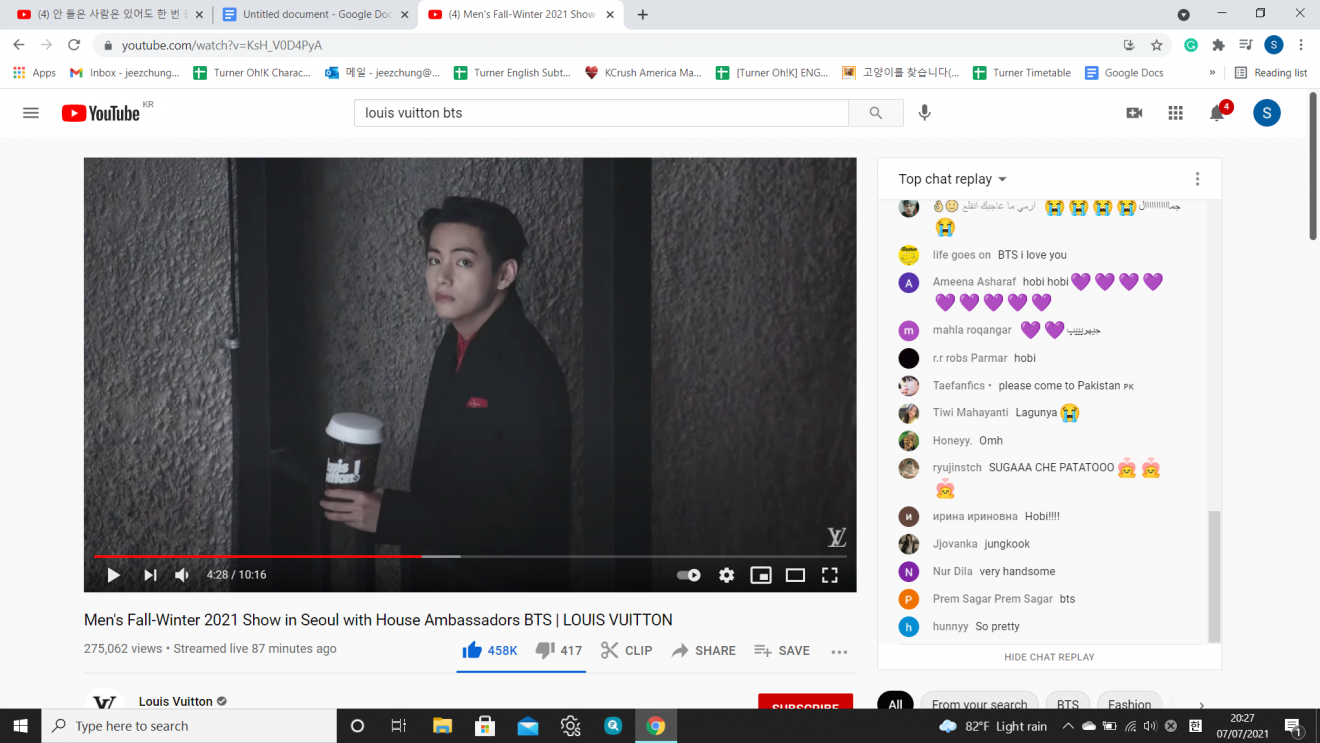Screen dimensions: 1320x743
Task: Open the Apps bookmarks shortcut
Action: [34, 73]
